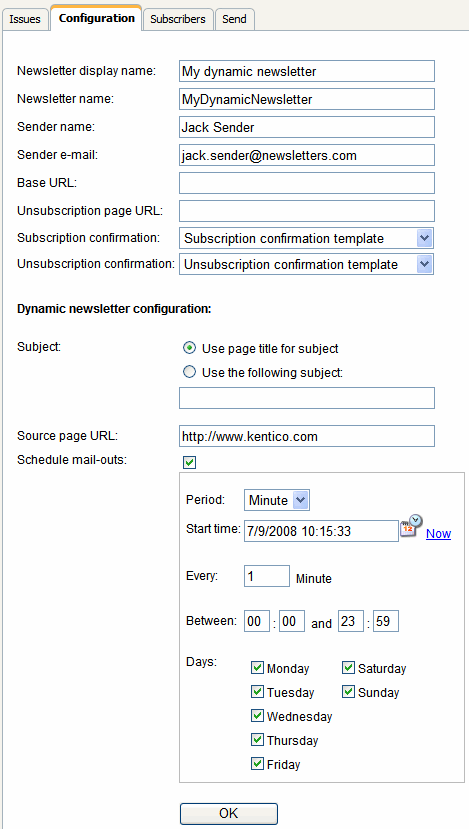Click the 'Schedule mail-outs:' label
The image size is (469, 829).
[72, 460]
